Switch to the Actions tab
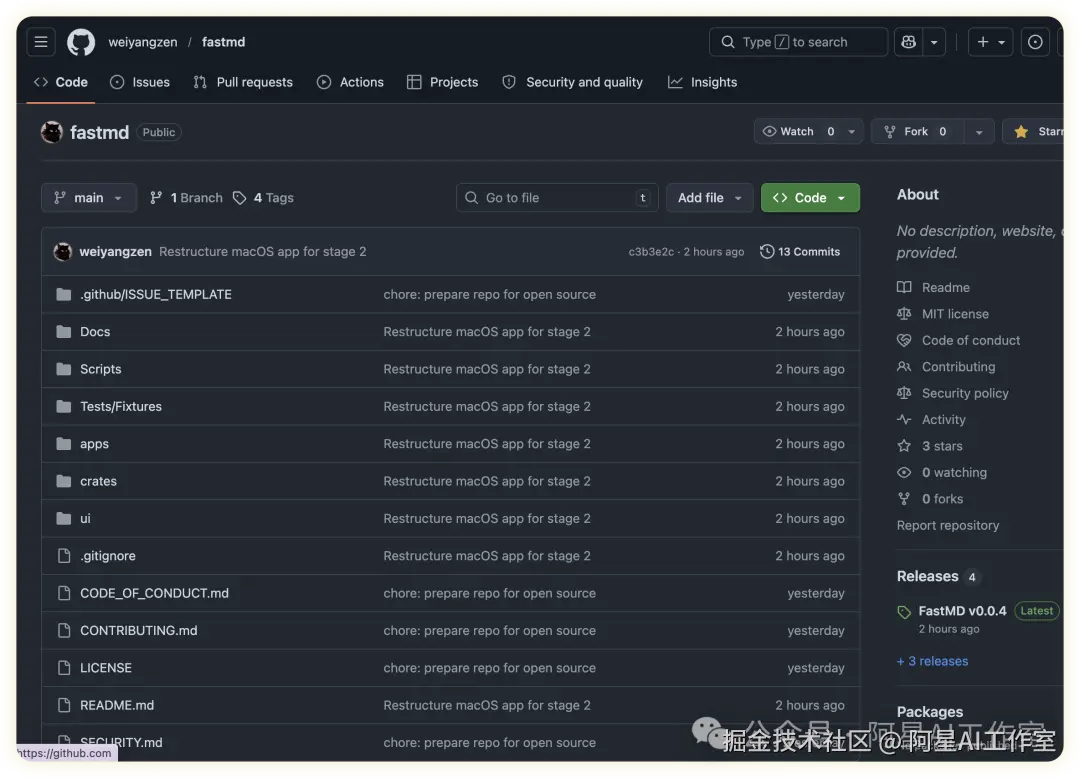The image size is (1080, 778). (350, 83)
